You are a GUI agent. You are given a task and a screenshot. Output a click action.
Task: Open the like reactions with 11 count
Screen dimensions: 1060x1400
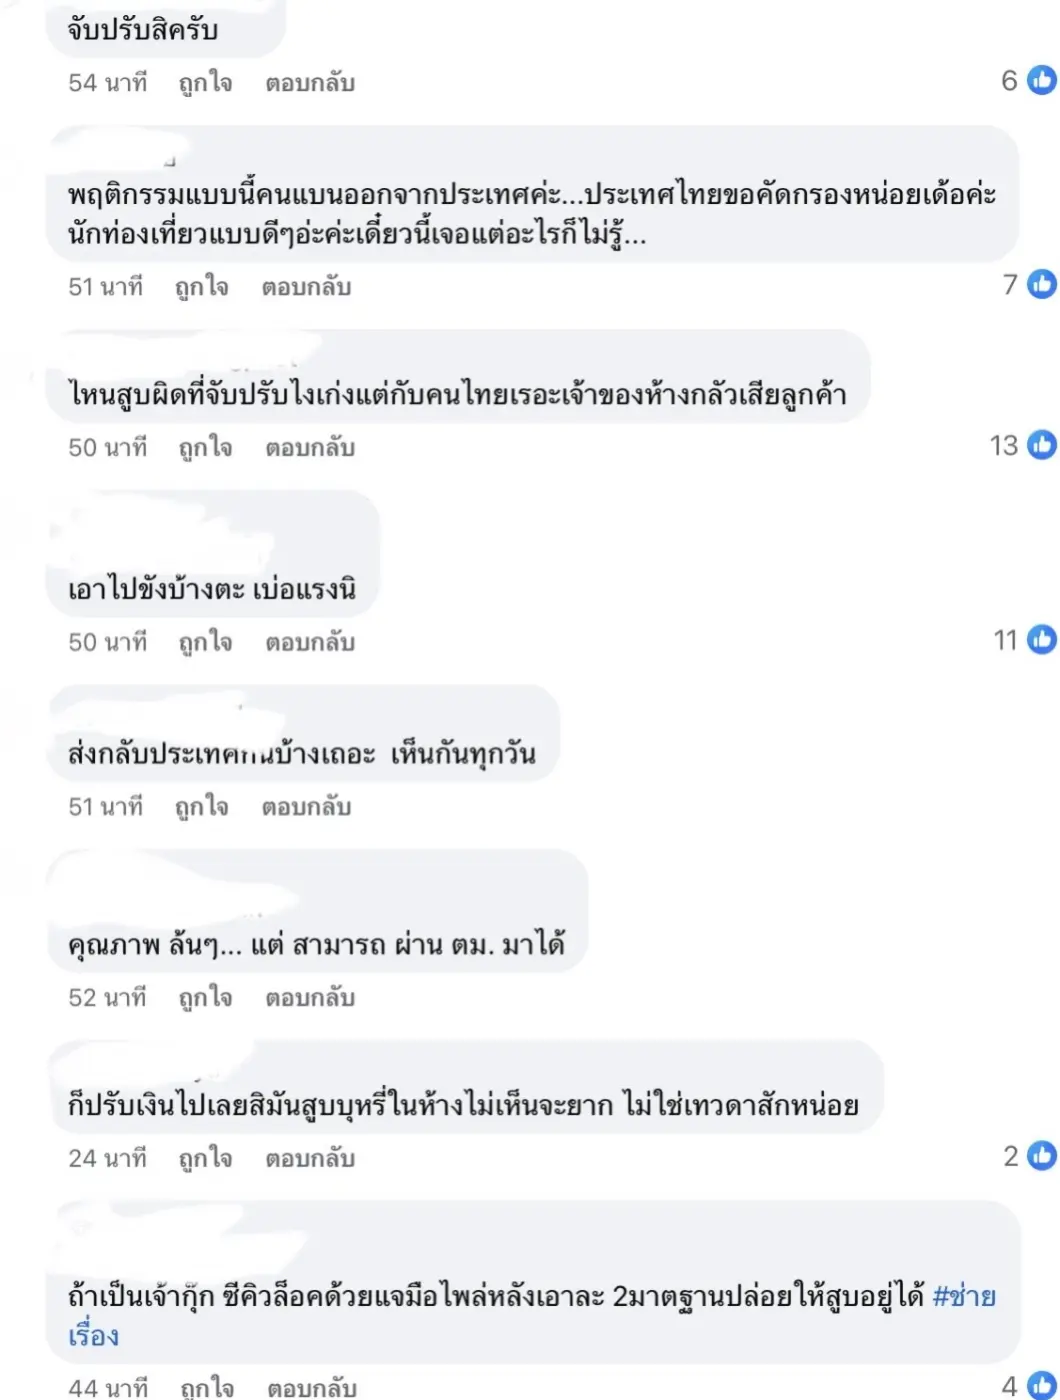coord(1025,640)
